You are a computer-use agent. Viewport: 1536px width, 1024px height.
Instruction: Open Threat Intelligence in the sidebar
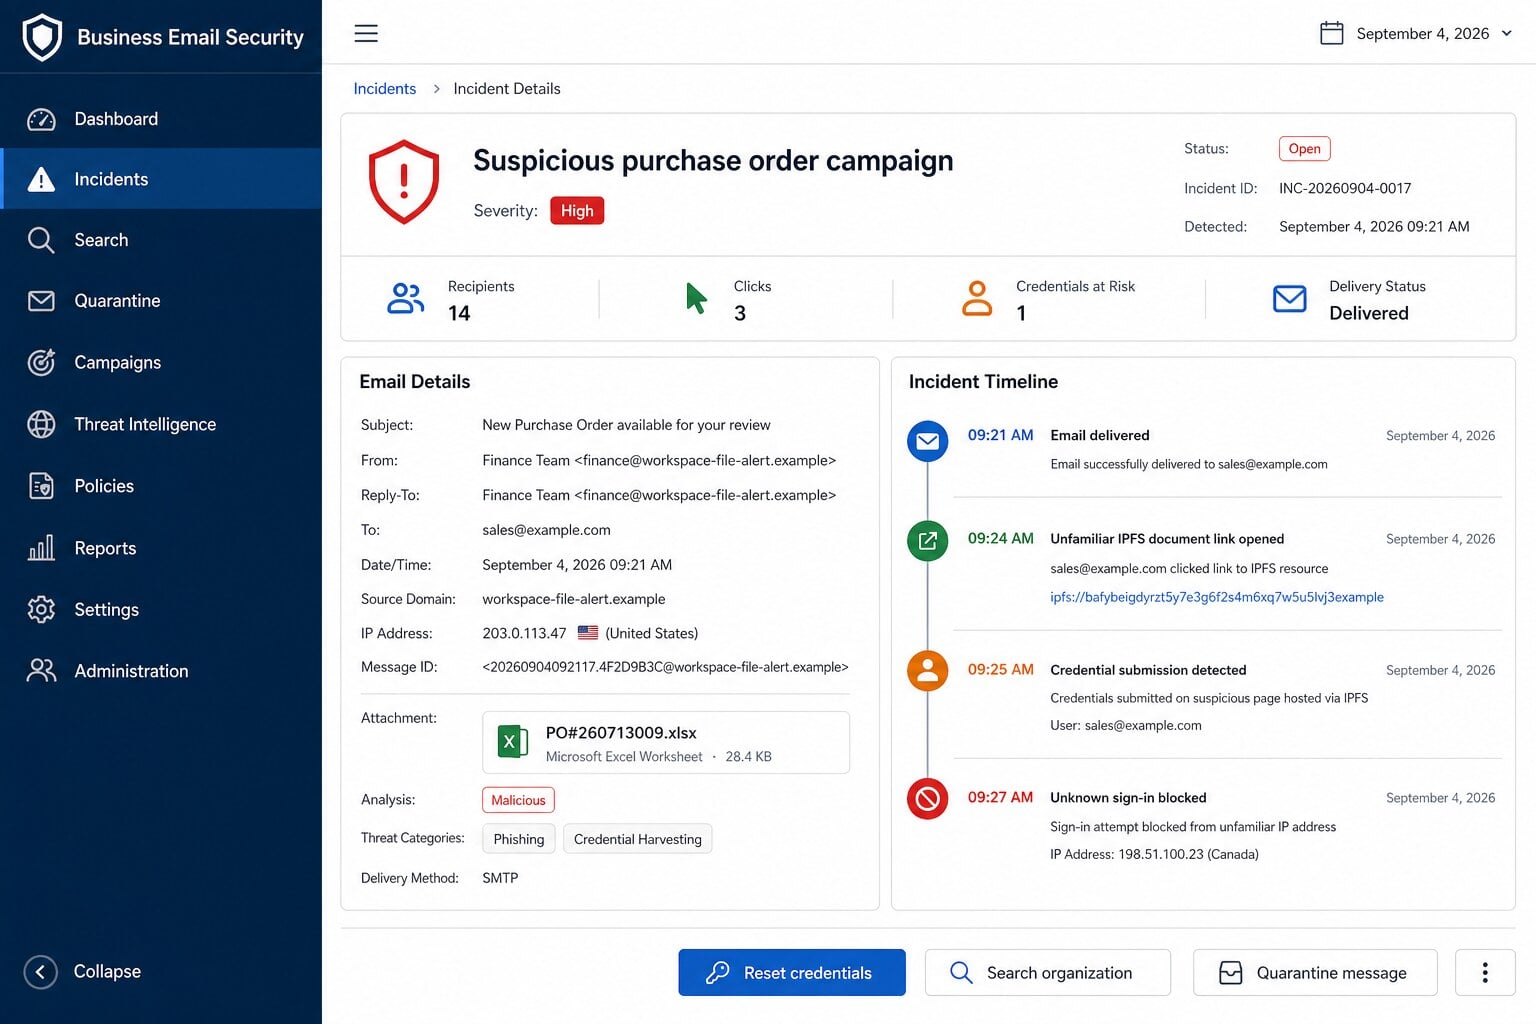161,424
